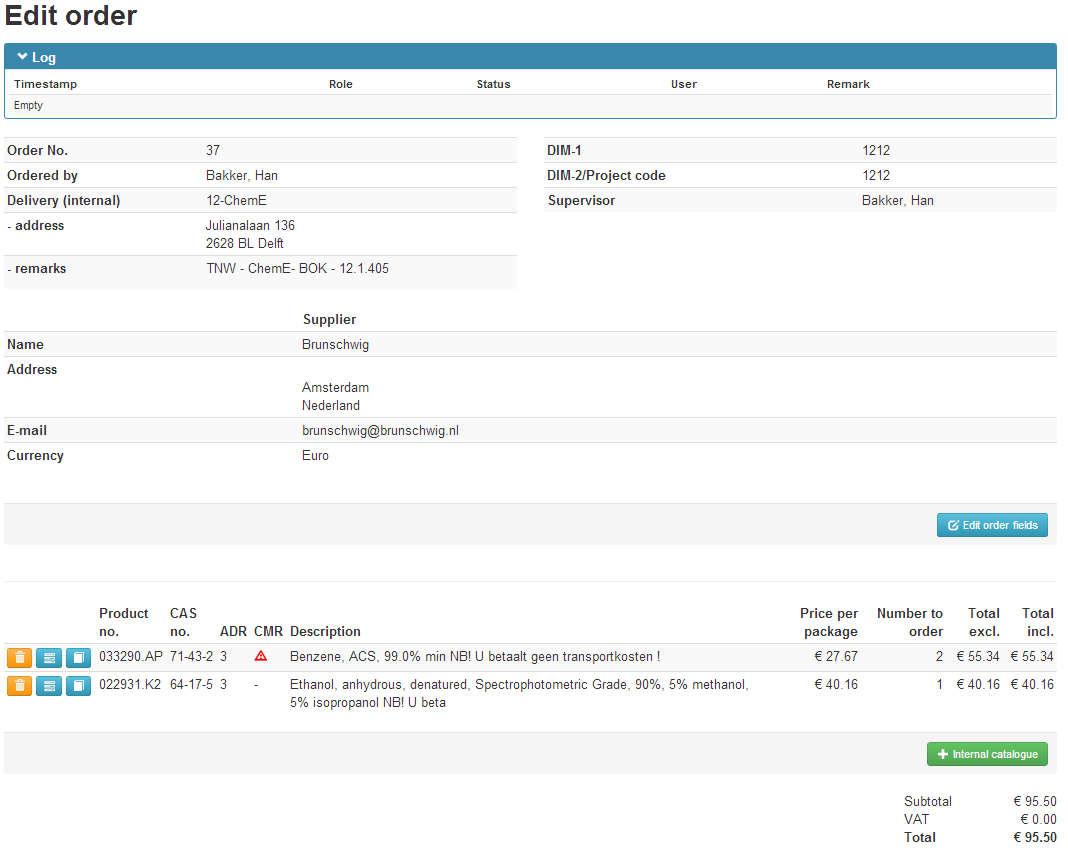Image resolution: width=1068 pixels, height=851 pixels.
Task: Click product number 022931.K2
Action: tap(130, 684)
